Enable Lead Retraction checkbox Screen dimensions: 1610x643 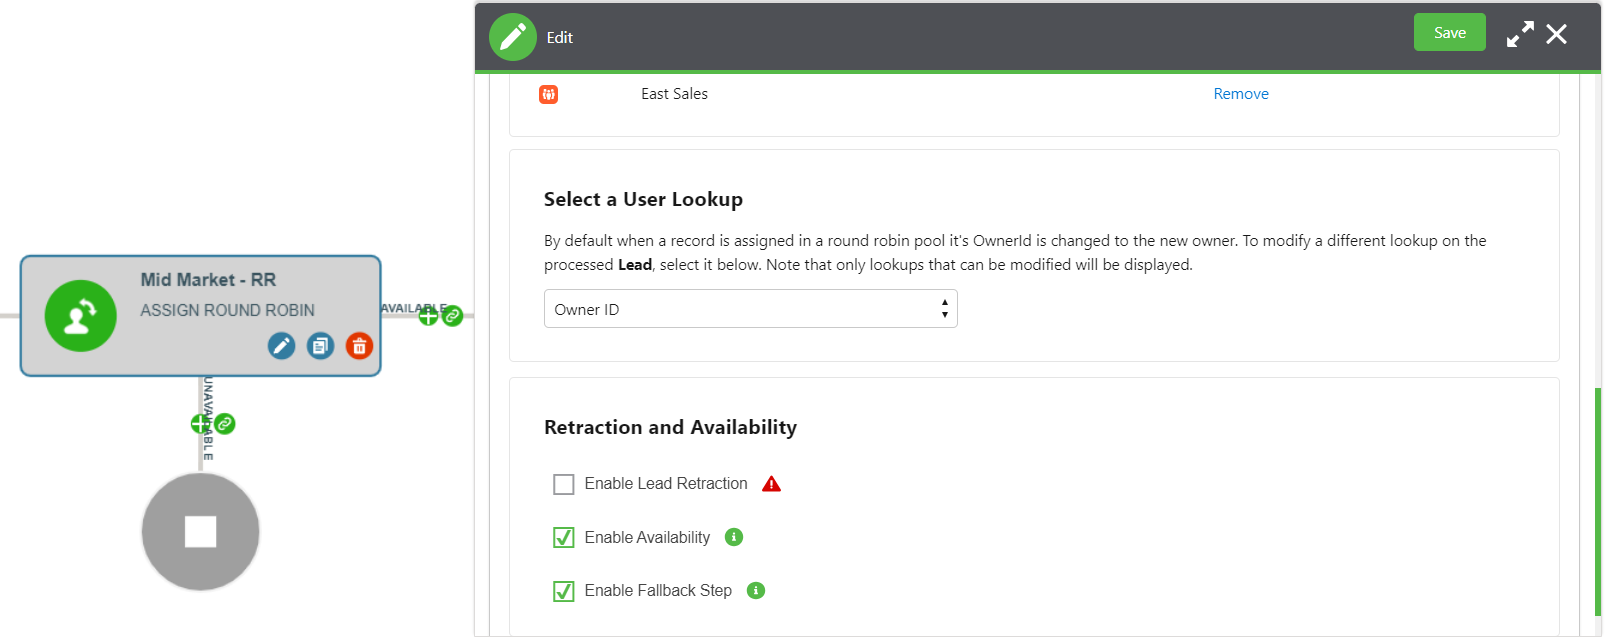click(564, 484)
